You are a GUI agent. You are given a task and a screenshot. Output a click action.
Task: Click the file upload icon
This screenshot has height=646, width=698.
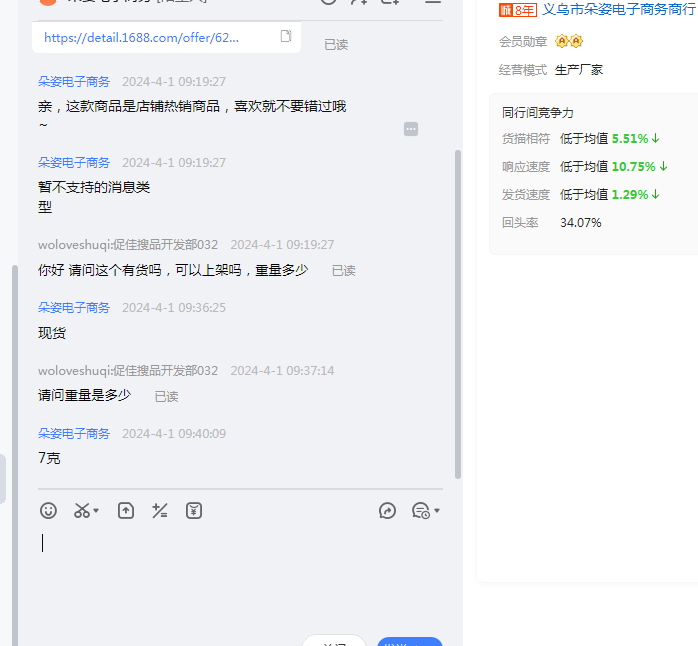pyautogui.click(x=126, y=511)
